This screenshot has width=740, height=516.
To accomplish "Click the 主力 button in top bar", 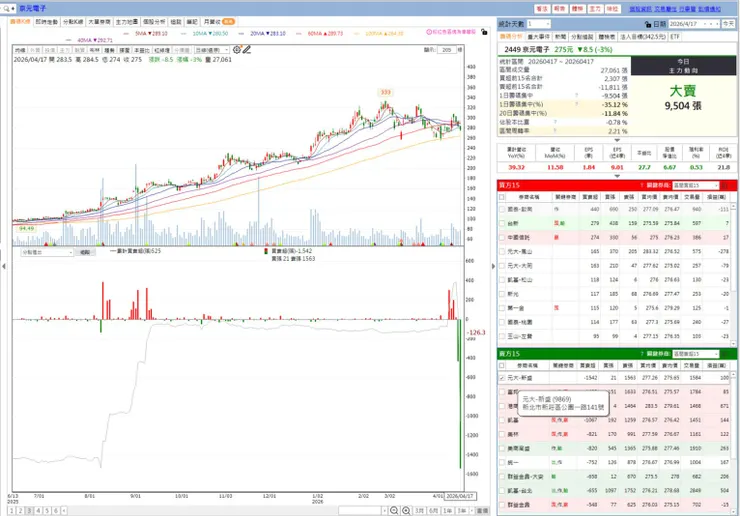I will click(595, 9).
